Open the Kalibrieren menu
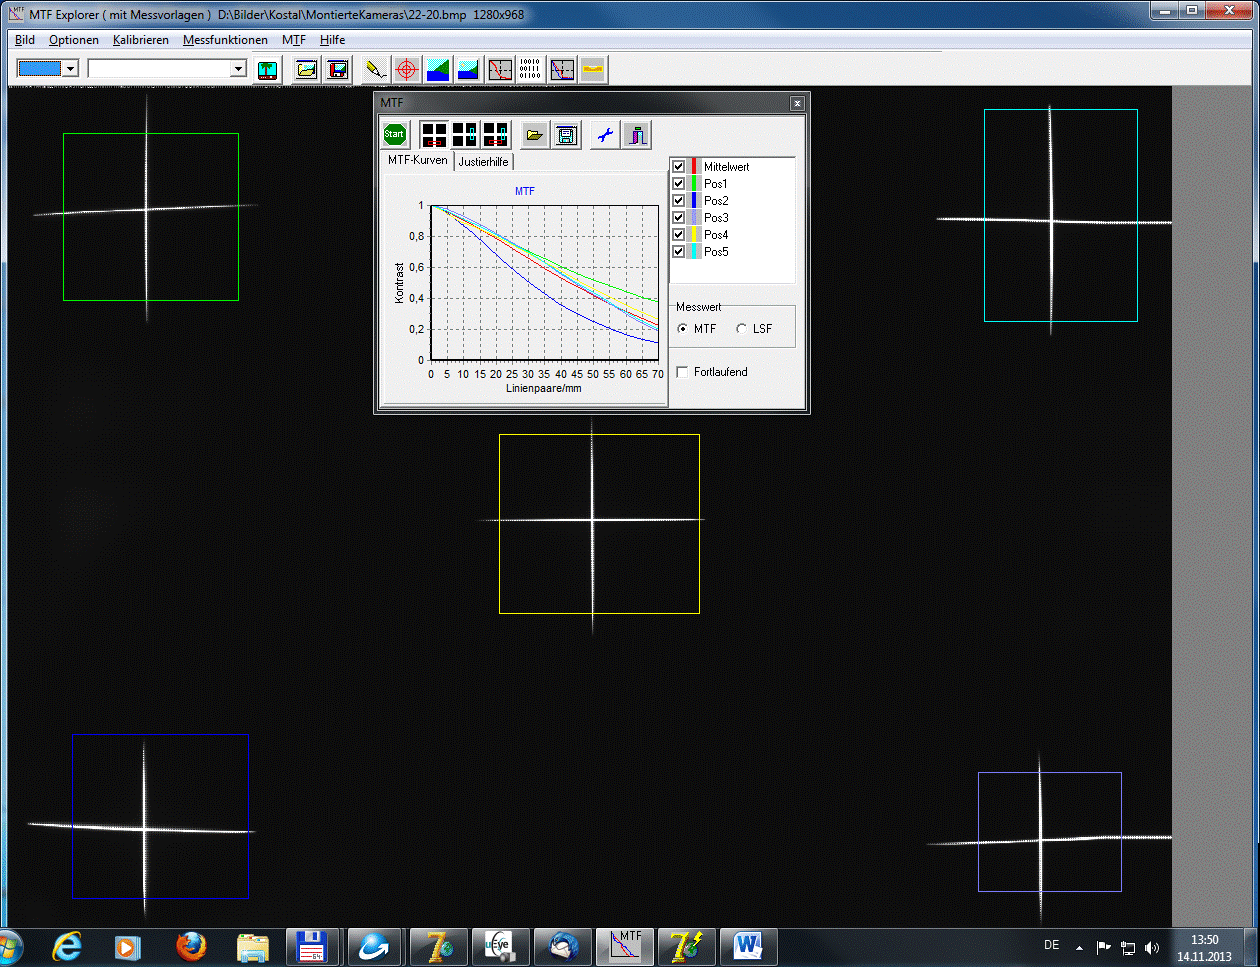Screen dimensions: 1260x967 coord(140,40)
